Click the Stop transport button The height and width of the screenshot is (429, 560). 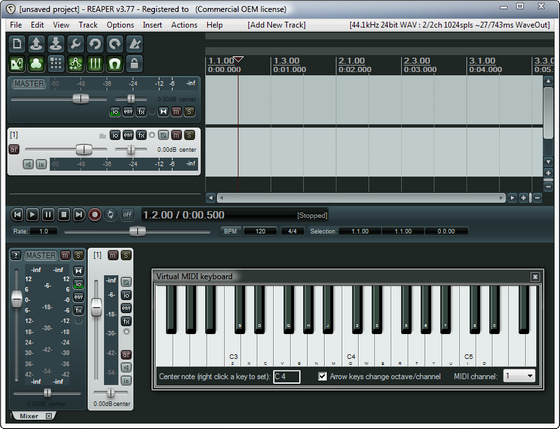pos(64,215)
